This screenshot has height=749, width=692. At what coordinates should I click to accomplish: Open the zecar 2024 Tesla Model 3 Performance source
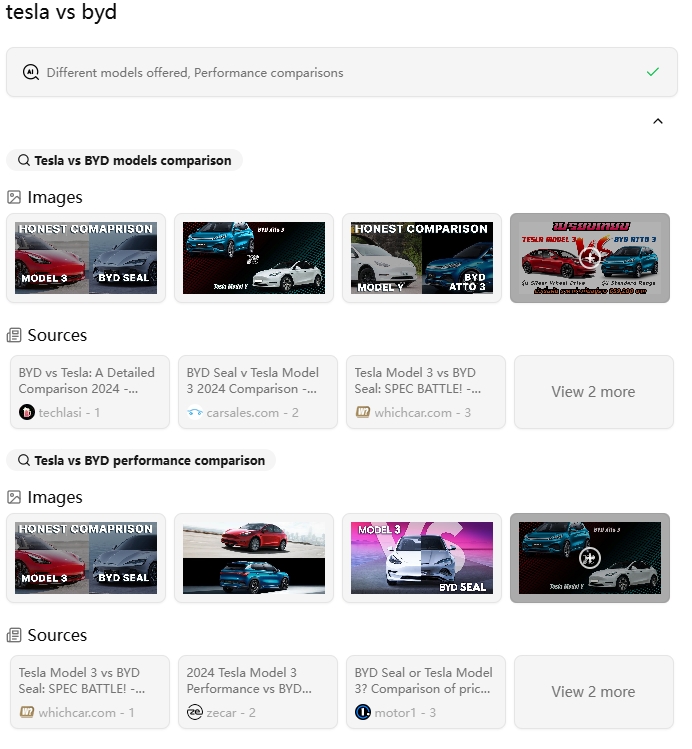point(258,692)
